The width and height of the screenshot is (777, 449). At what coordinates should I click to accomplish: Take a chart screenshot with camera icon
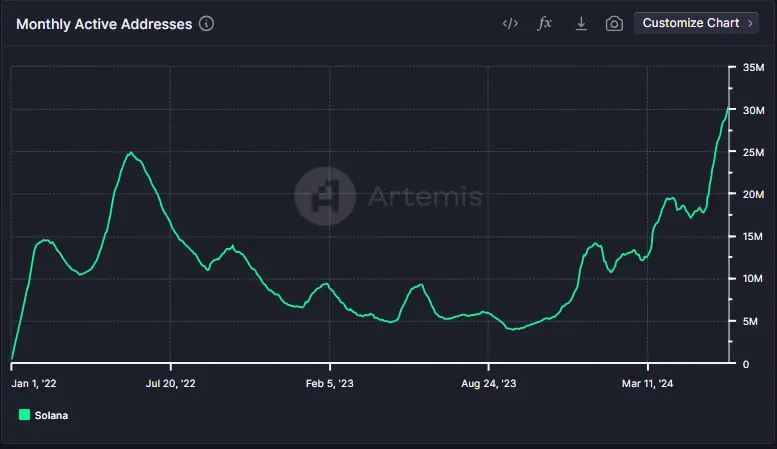(614, 23)
